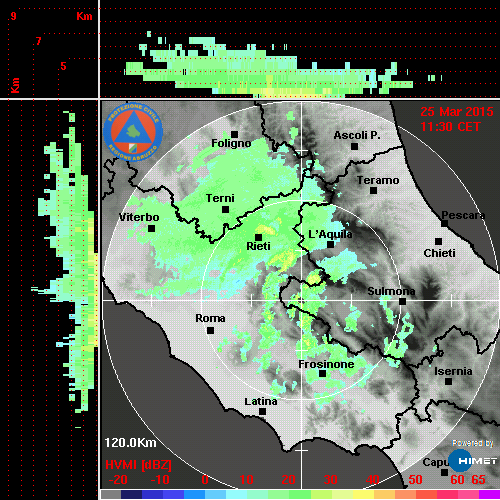Click the 25 Mar 2015 date text
The image size is (500, 500).
pyautogui.click(x=457, y=112)
